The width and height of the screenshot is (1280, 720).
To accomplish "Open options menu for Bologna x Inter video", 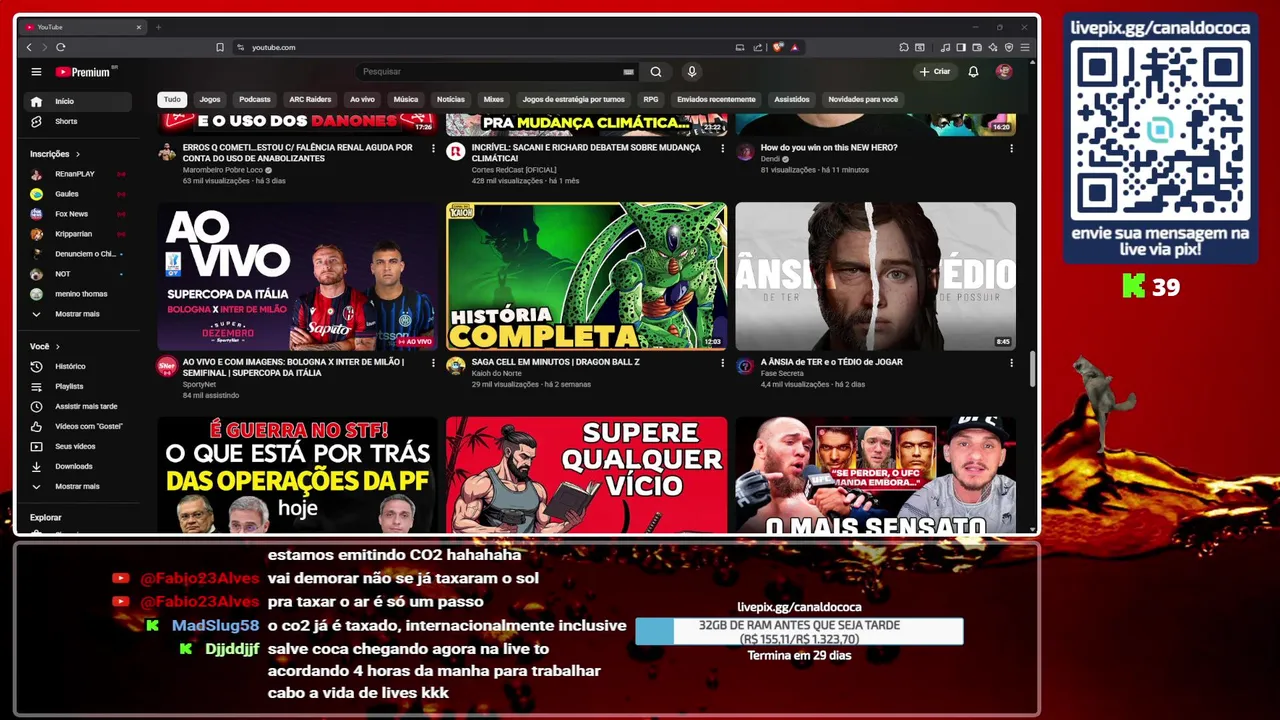I will point(433,363).
